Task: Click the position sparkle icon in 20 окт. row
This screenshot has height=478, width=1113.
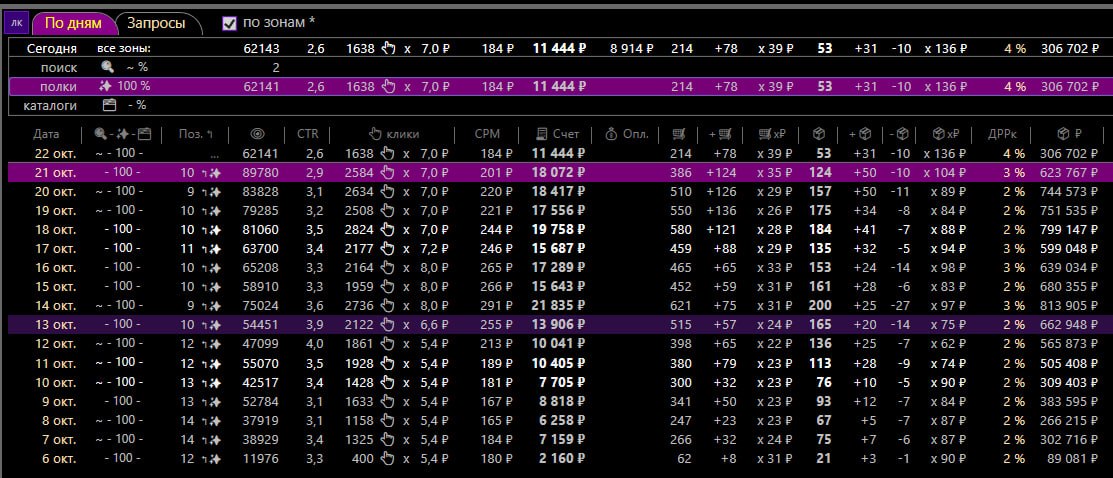Action: pyautogui.click(x=213, y=192)
